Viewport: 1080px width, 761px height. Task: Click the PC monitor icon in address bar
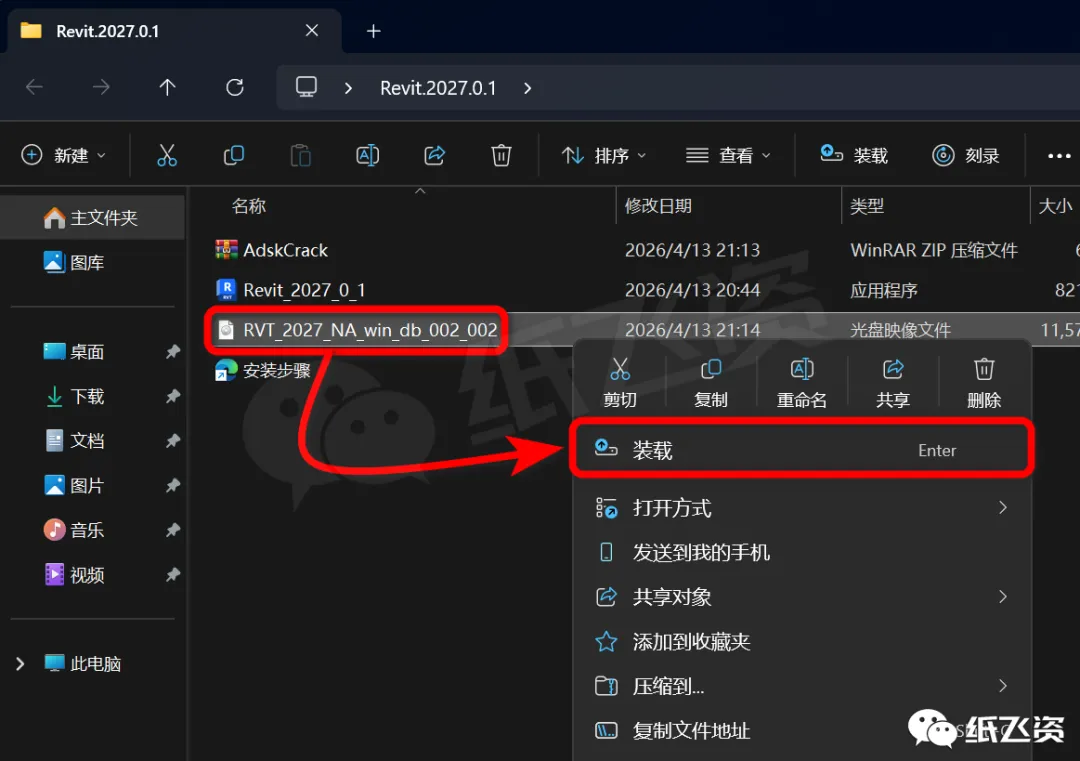(306, 87)
